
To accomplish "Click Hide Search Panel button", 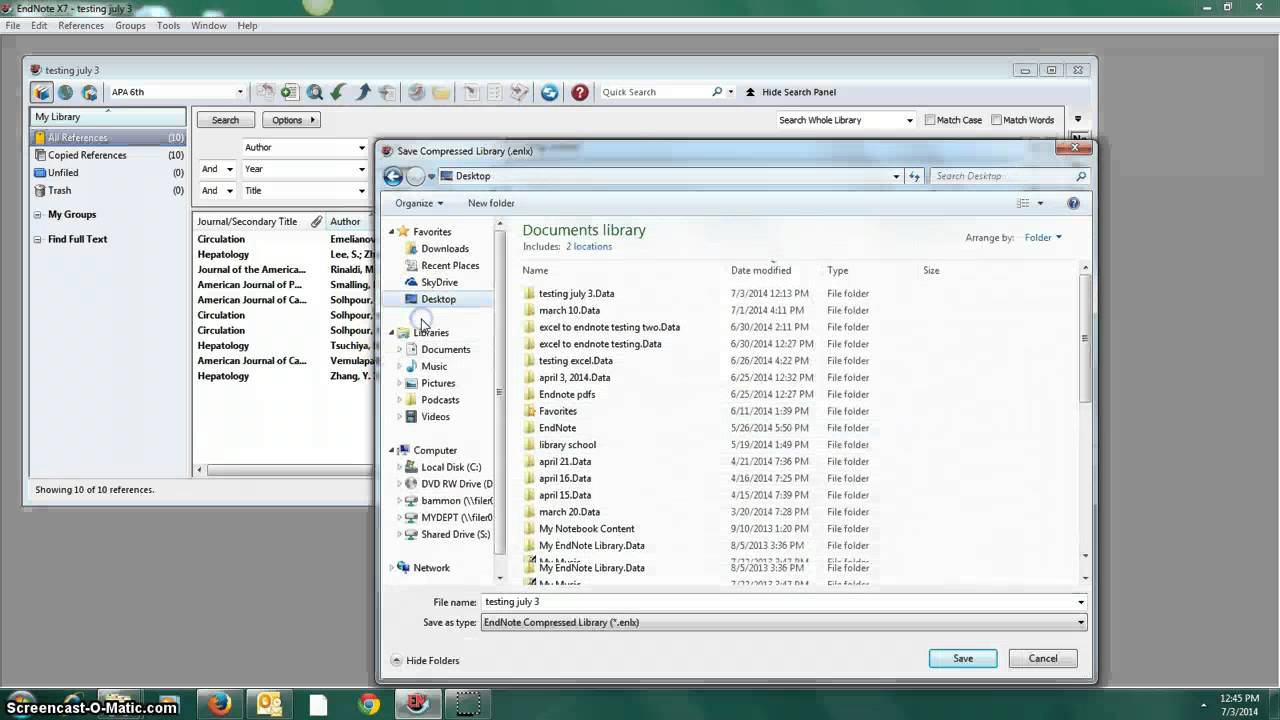I will (x=790, y=92).
